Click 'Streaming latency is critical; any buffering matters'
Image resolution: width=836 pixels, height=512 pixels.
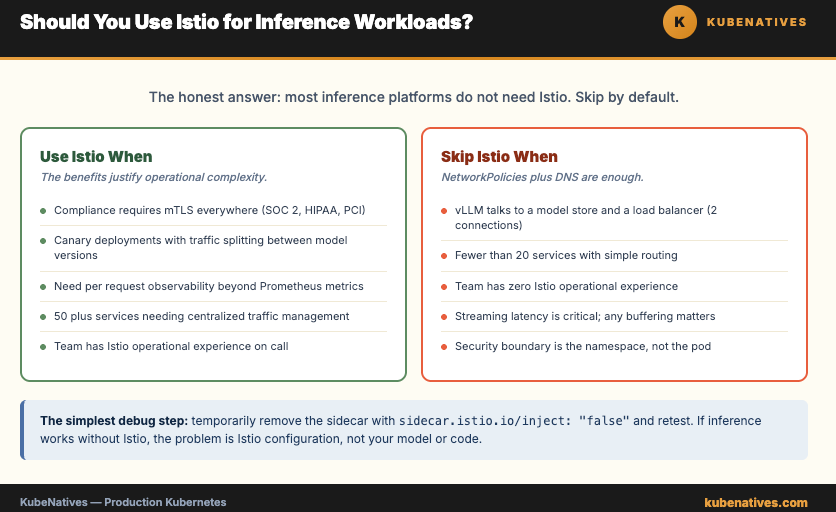(585, 316)
